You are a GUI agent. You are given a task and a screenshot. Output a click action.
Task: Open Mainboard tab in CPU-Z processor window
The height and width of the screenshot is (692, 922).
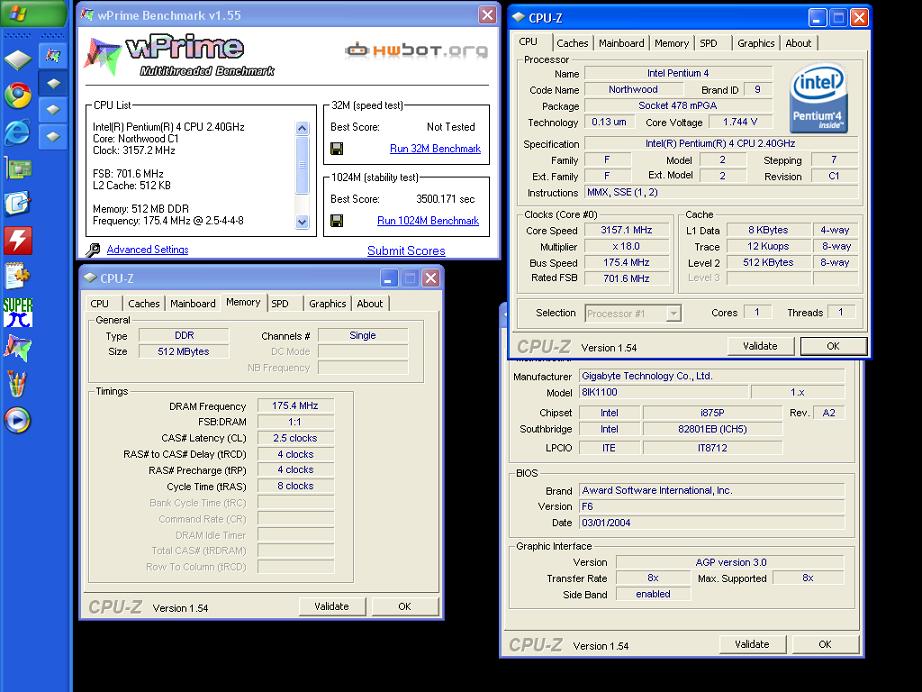pos(622,43)
